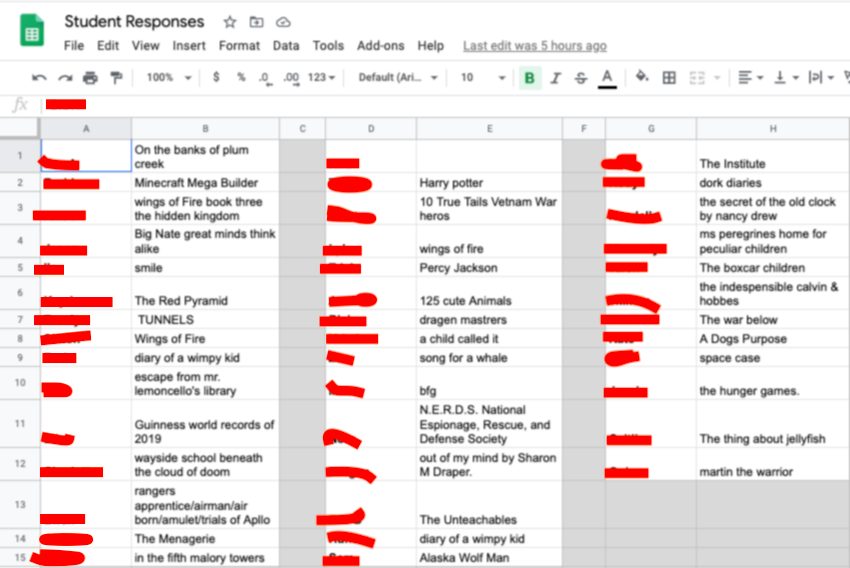Open the Help menu
Viewport: 850px width, 568px height.
pyautogui.click(x=430, y=46)
